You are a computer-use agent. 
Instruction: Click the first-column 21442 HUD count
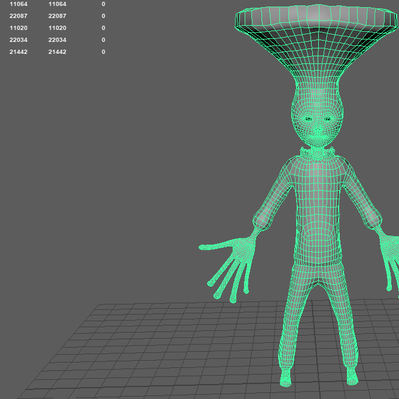tap(18, 52)
